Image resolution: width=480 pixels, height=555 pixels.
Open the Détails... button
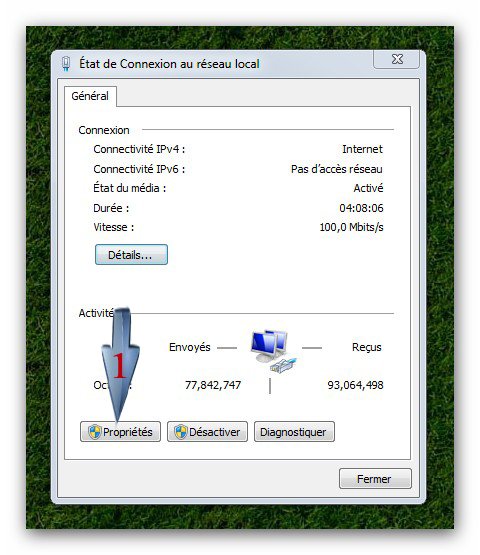coord(131,254)
